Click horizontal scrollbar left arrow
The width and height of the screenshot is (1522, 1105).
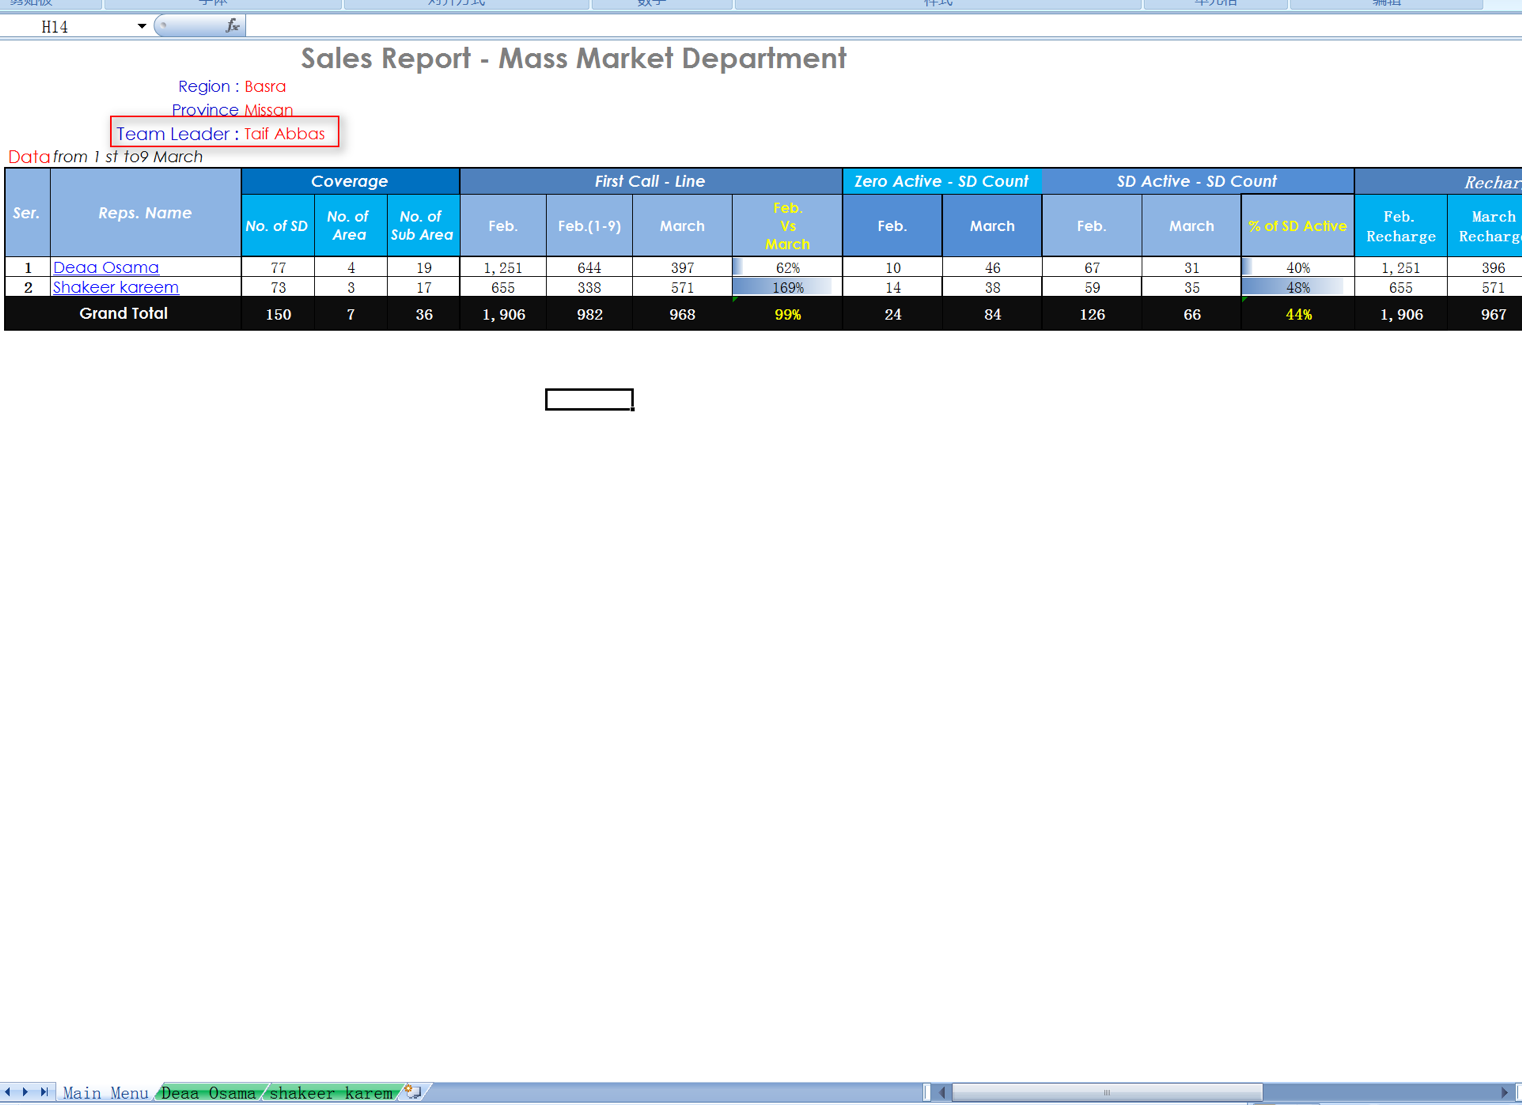tap(942, 1092)
